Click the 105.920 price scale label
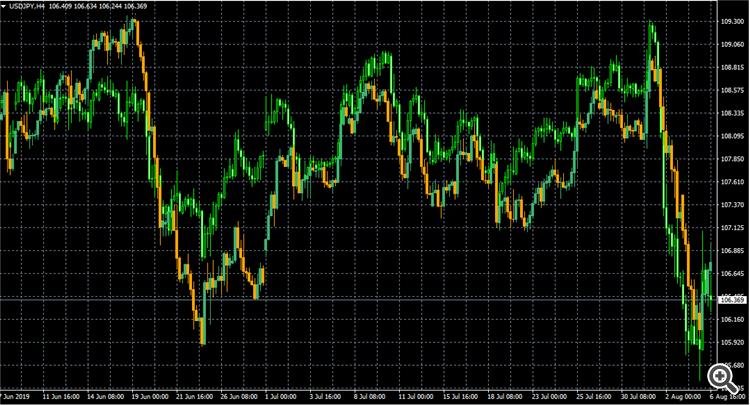 click(732, 343)
